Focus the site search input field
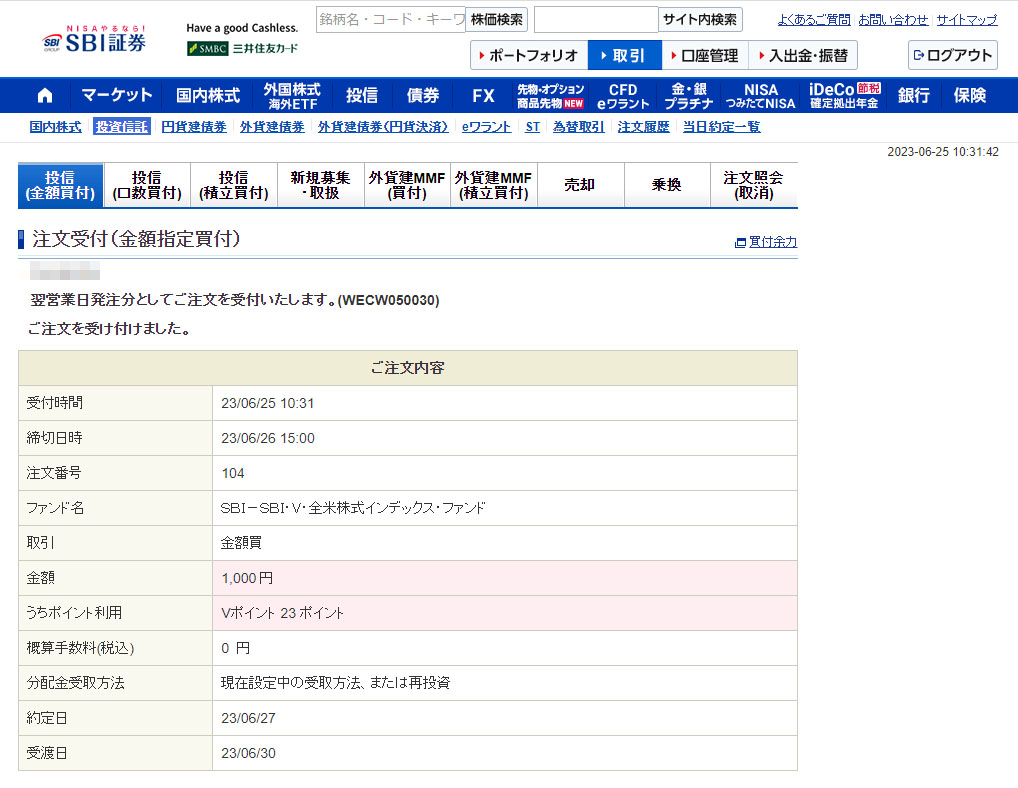The width and height of the screenshot is (1018, 788). 595,19
